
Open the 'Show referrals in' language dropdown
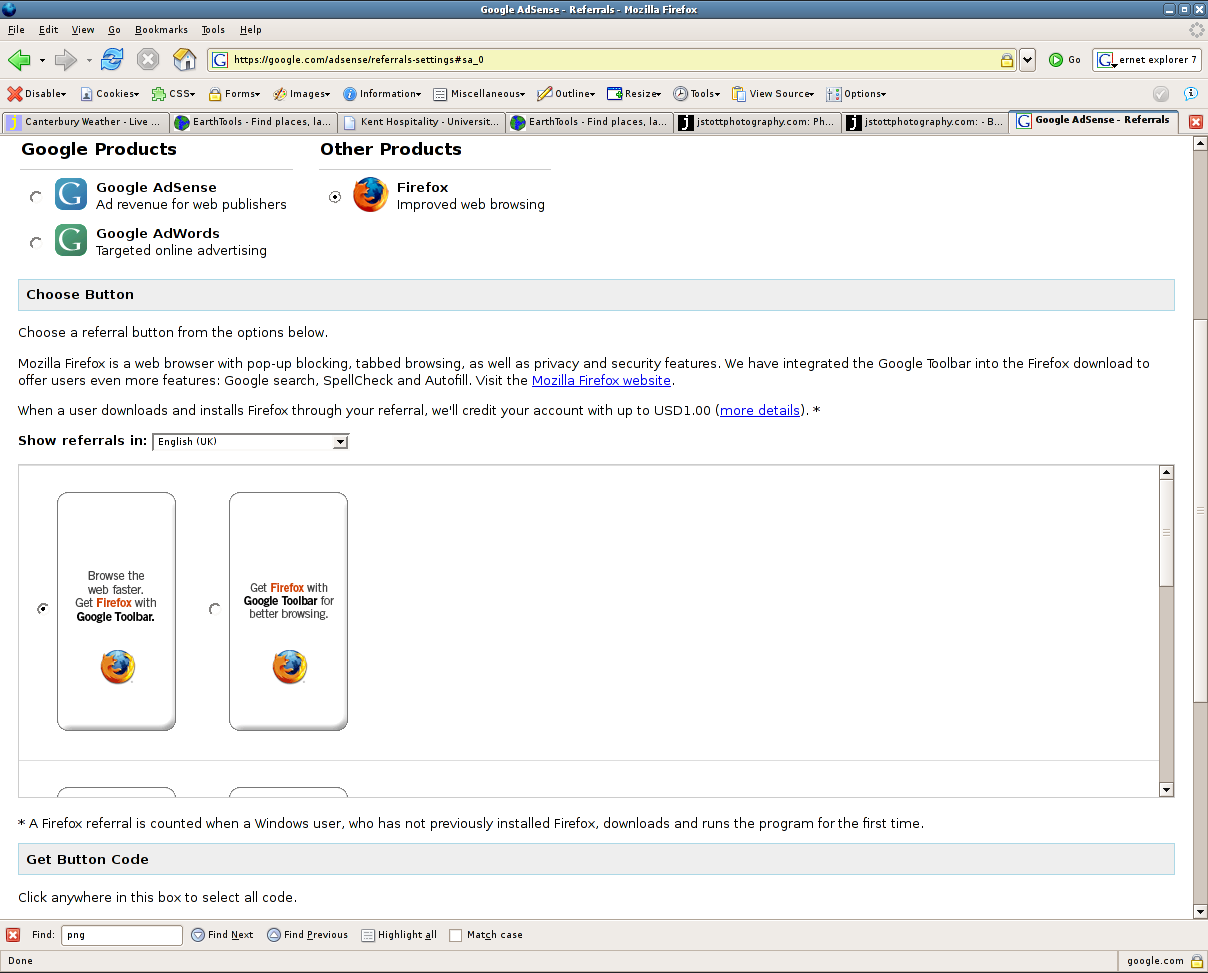tap(250, 442)
